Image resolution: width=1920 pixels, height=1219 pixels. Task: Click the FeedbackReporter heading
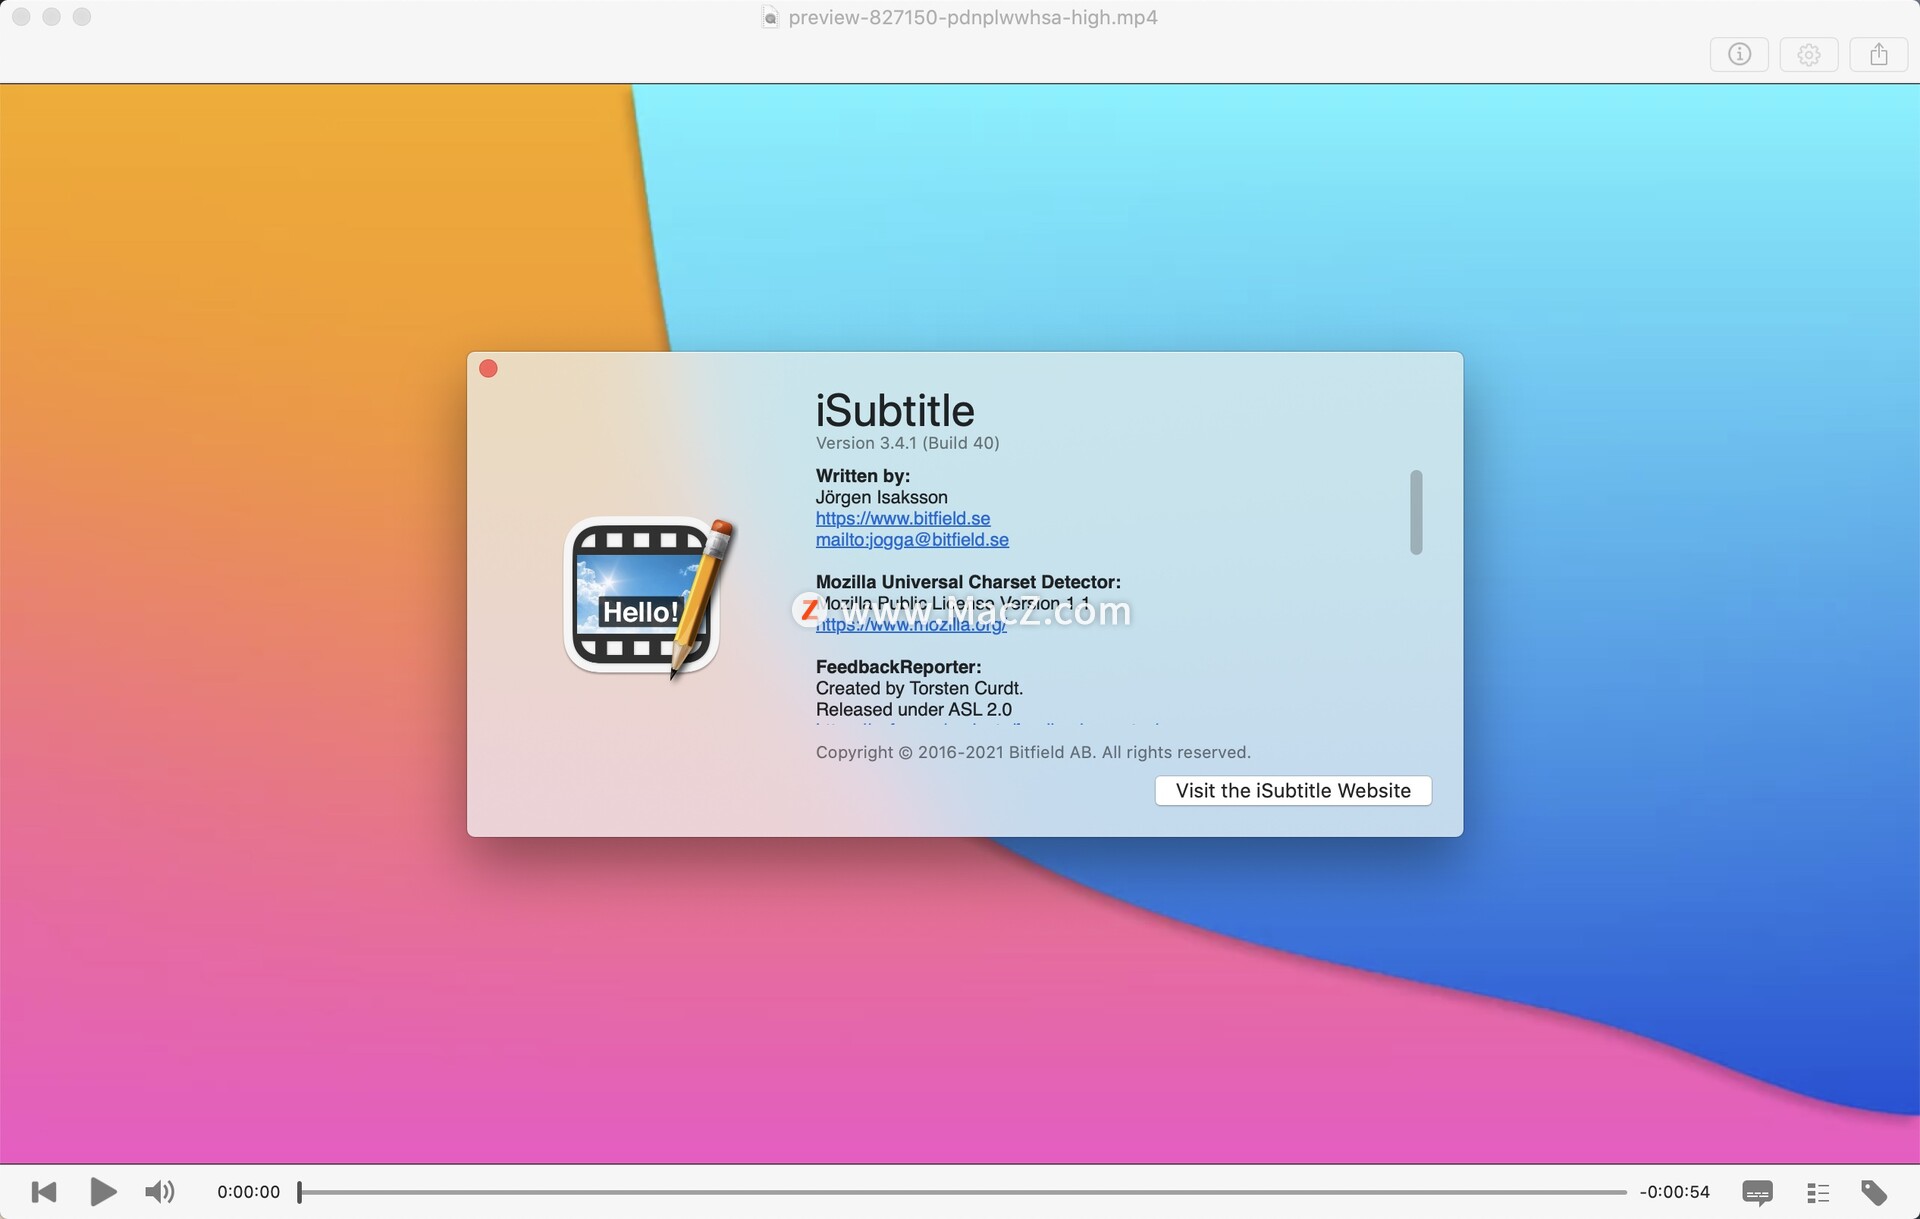[x=898, y=667]
